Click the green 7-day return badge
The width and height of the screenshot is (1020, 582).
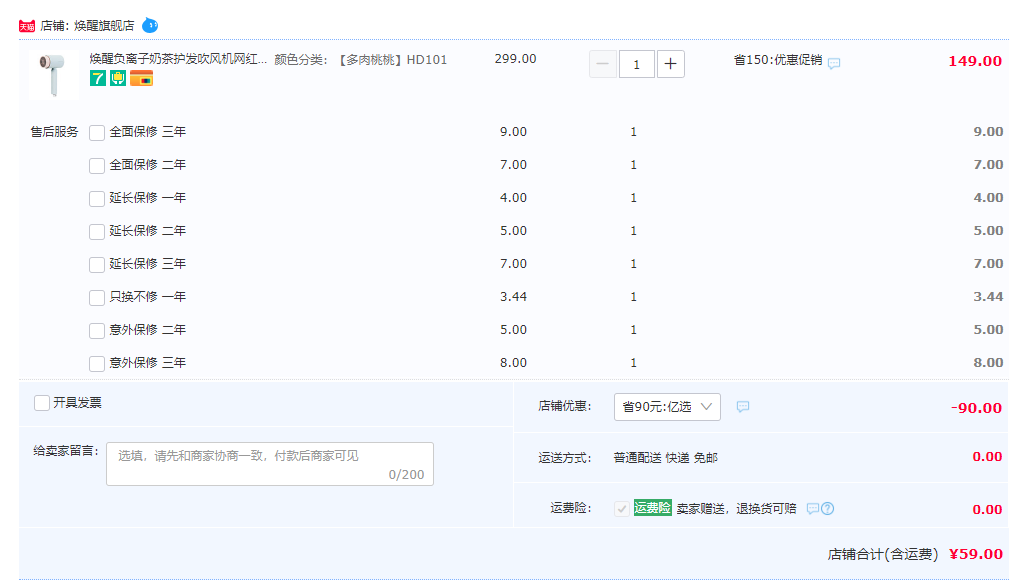(x=98, y=79)
